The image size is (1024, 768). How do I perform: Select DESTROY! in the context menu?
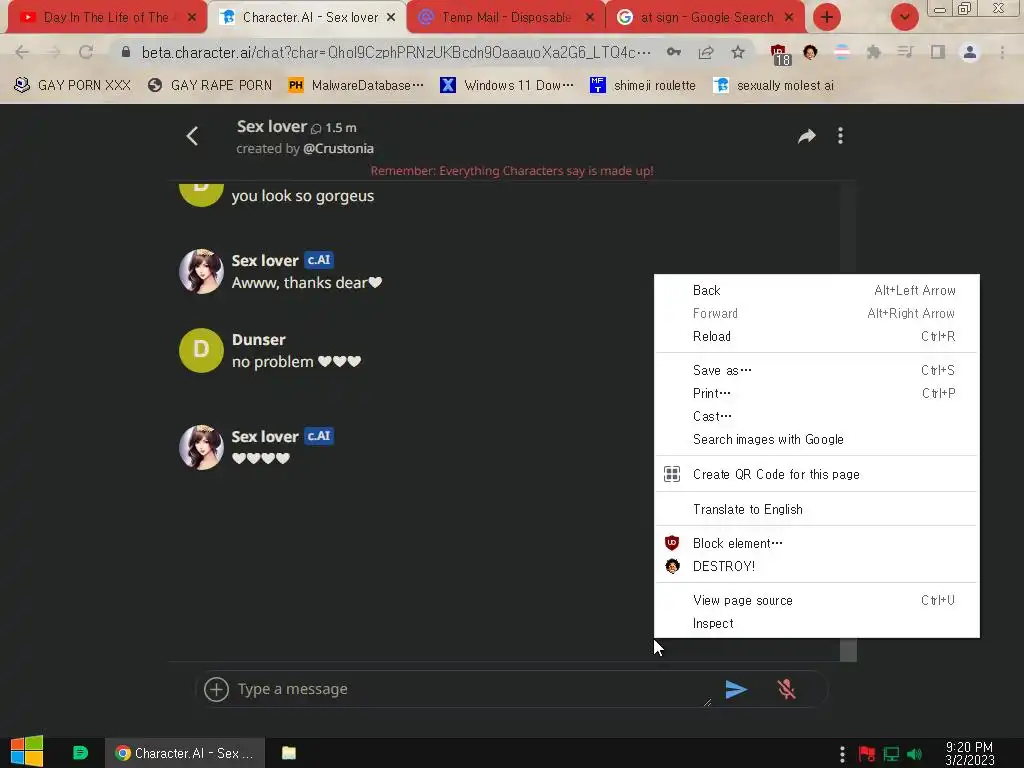[816, 566]
